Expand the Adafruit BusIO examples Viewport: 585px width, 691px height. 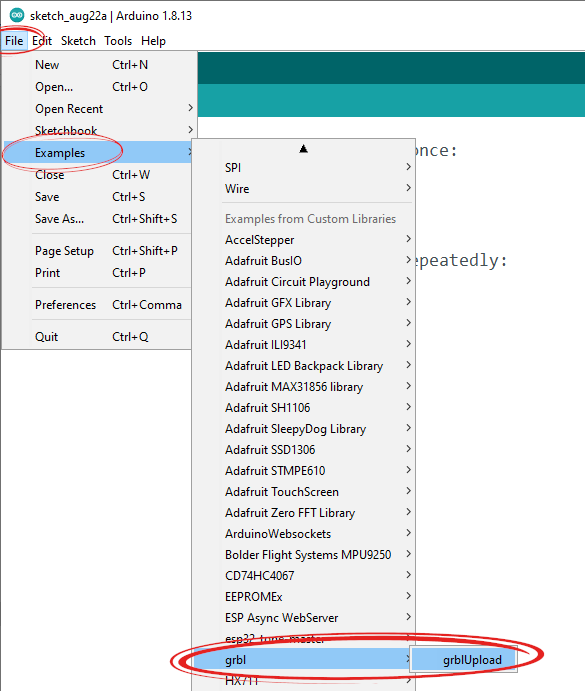click(x=303, y=261)
